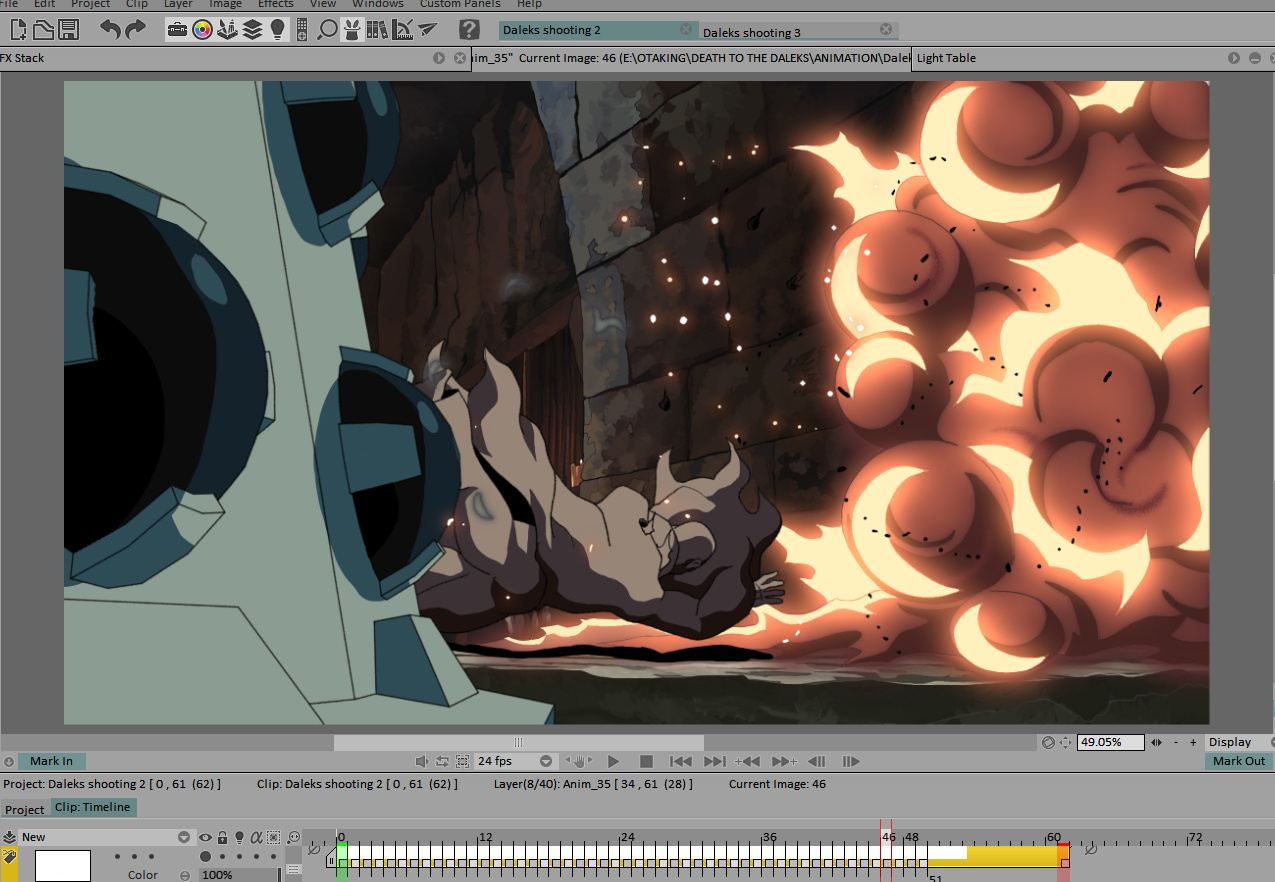This screenshot has width=1275, height=882.
Task: Open the remote control panel icon
Action: [x=301, y=30]
